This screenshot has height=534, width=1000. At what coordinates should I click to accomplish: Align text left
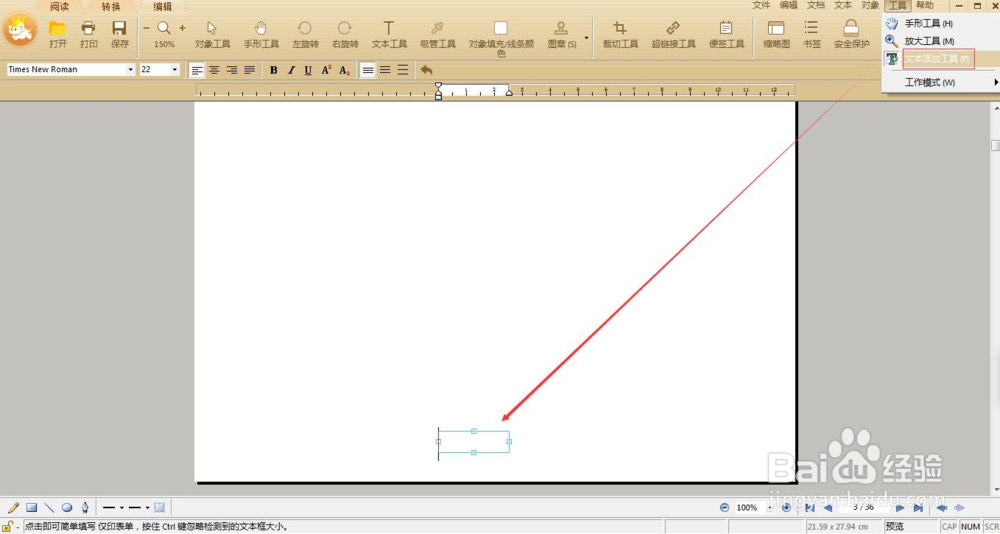point(198,70)
